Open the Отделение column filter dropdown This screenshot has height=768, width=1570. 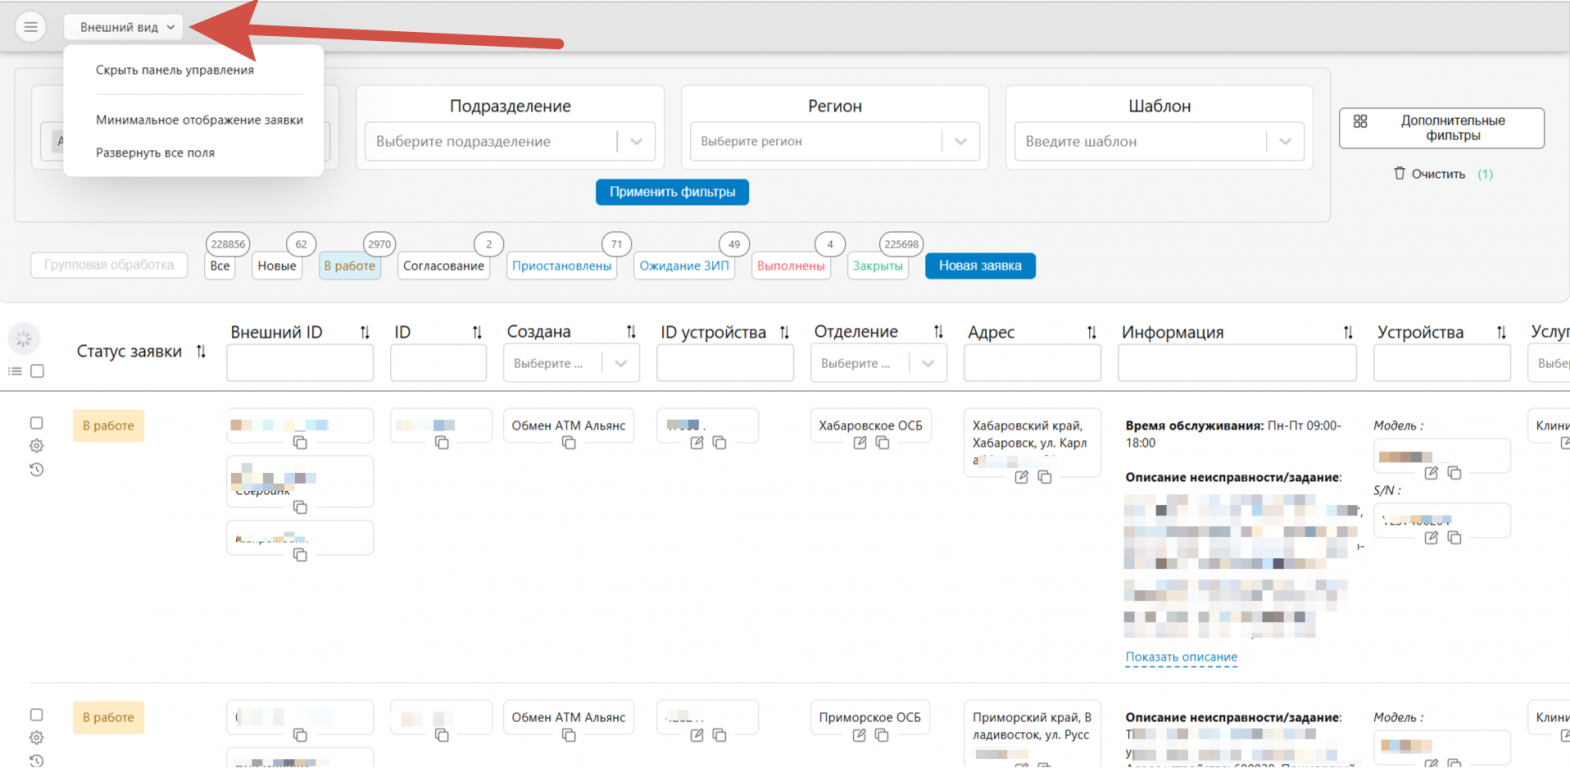(927, 364)
